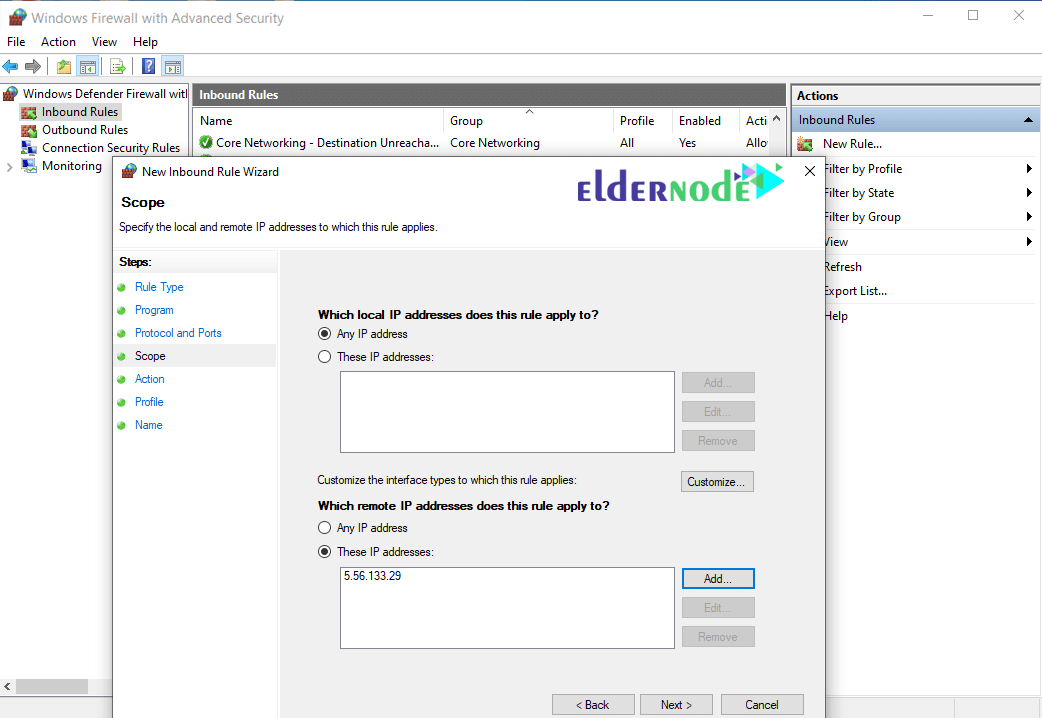Click the blue Back arrow toolbar icon

[x=10, y=67]
